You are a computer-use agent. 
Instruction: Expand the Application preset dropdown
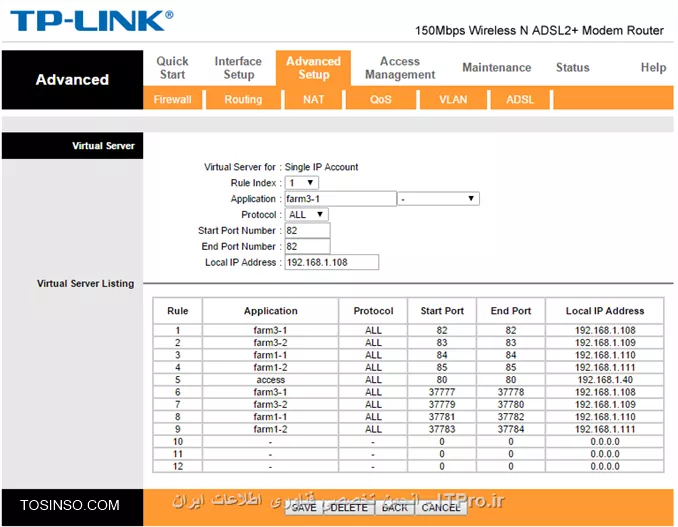[438, 198]
